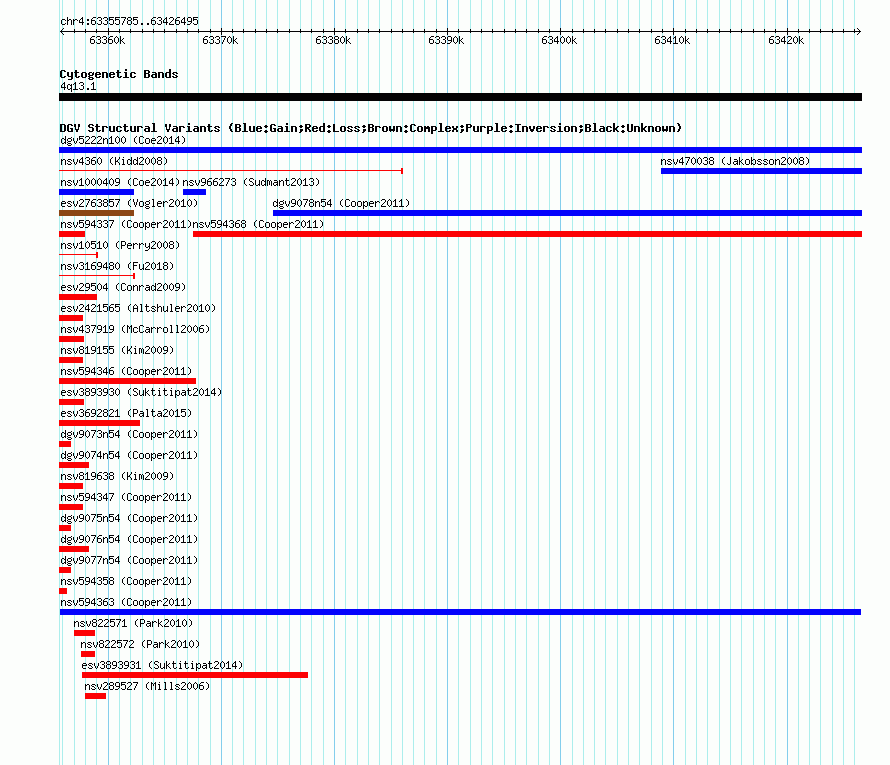Click the blue nsv594363 gain bar
The height and width of the screenshot is (765, 890).
460,612
